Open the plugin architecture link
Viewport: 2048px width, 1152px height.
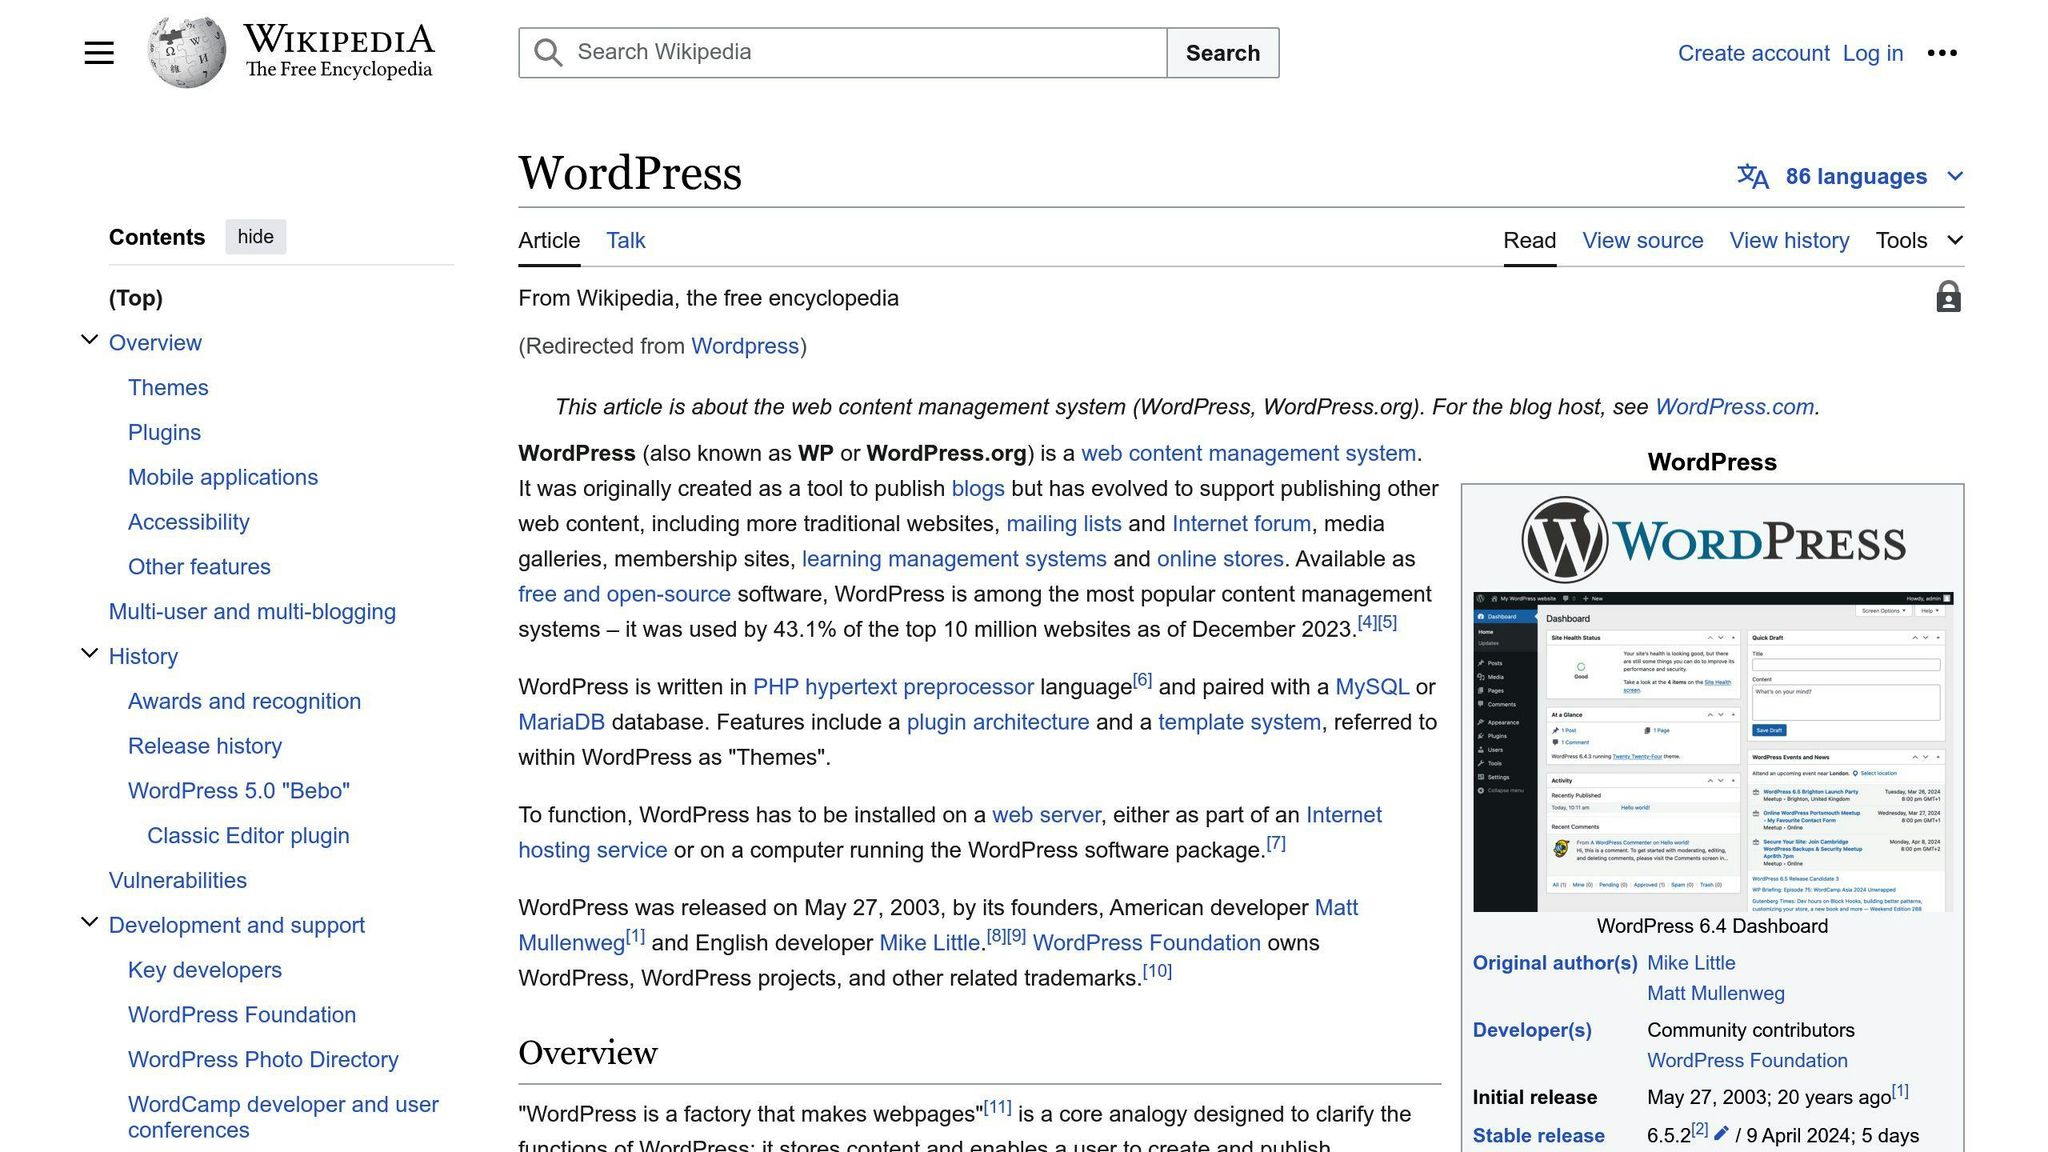pos(998,722)
